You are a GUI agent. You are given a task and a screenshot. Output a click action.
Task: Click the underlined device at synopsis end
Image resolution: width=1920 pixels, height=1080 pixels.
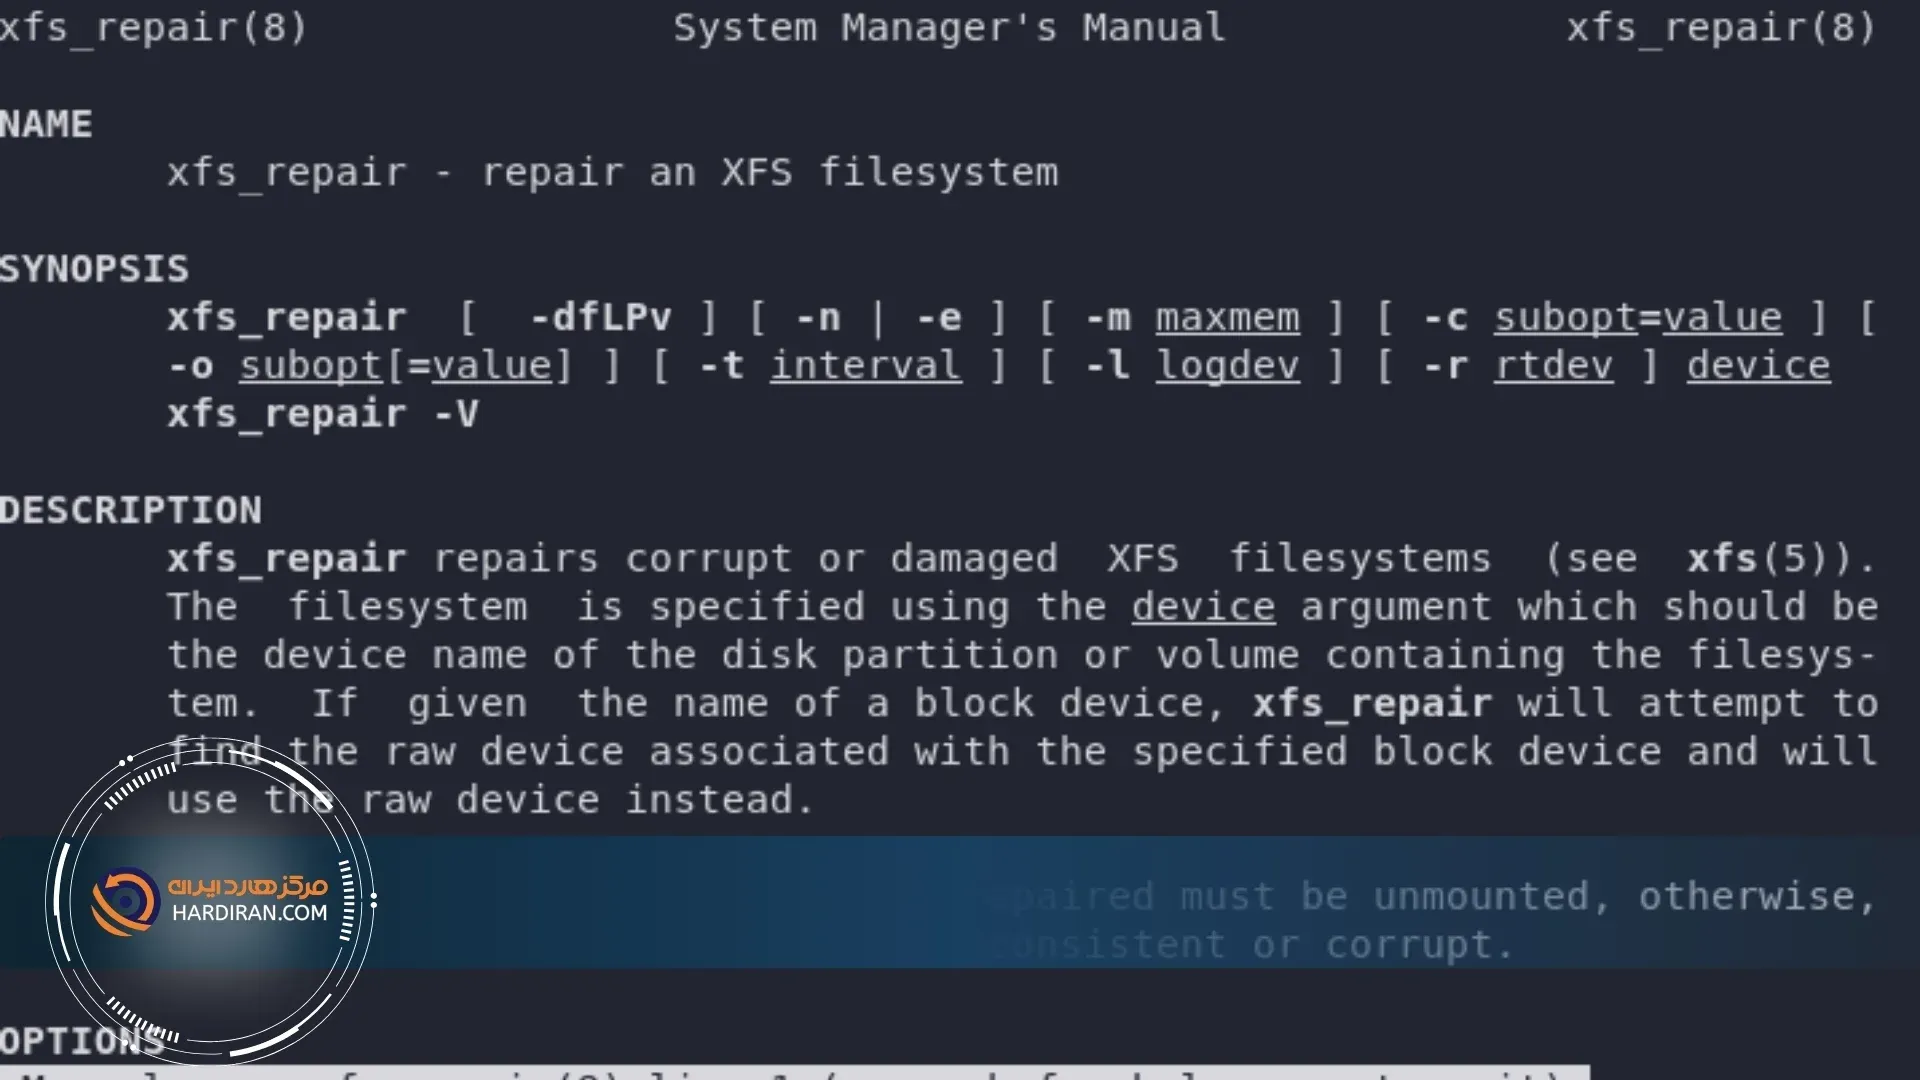click(1758, 366)
